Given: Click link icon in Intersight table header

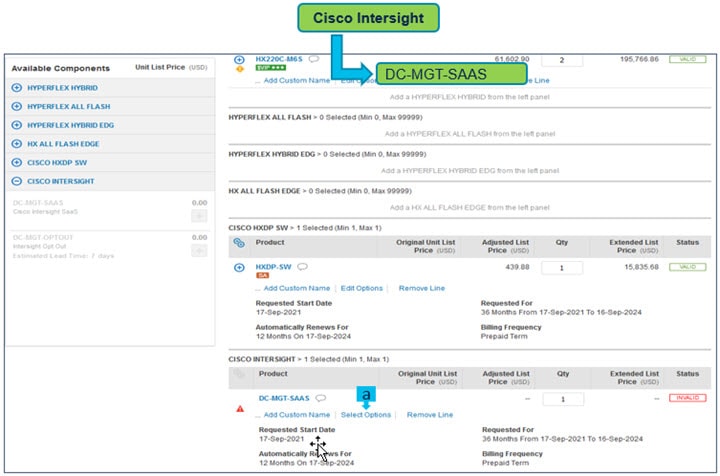Looking at the screenshot, I should tap(239, 374).
